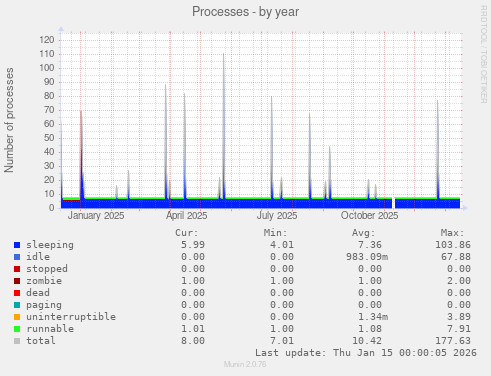Click the uninterruptible max value 3.89
This screenshot has height=376, width=491.
click(459, 317)
